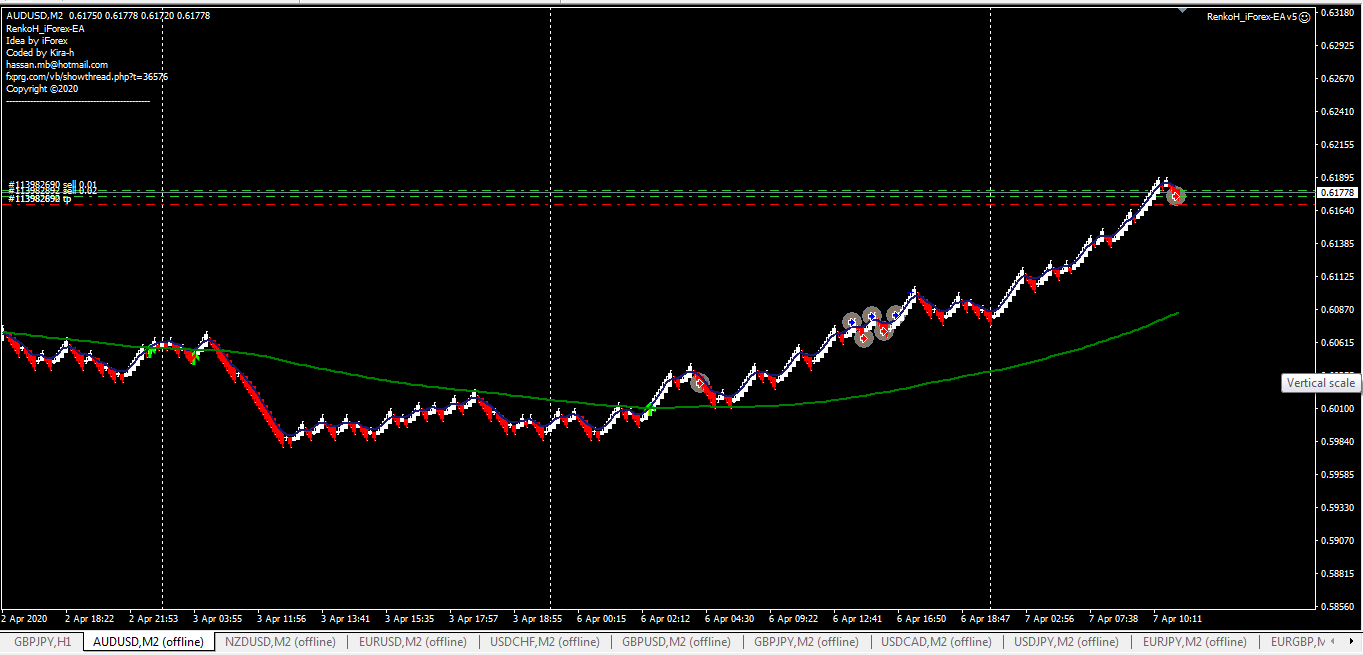The width and height of the screenshot is (1363, 655).
Task: Click the smiley face Expert Advisor icon
Action: [x=1304, y=17]
